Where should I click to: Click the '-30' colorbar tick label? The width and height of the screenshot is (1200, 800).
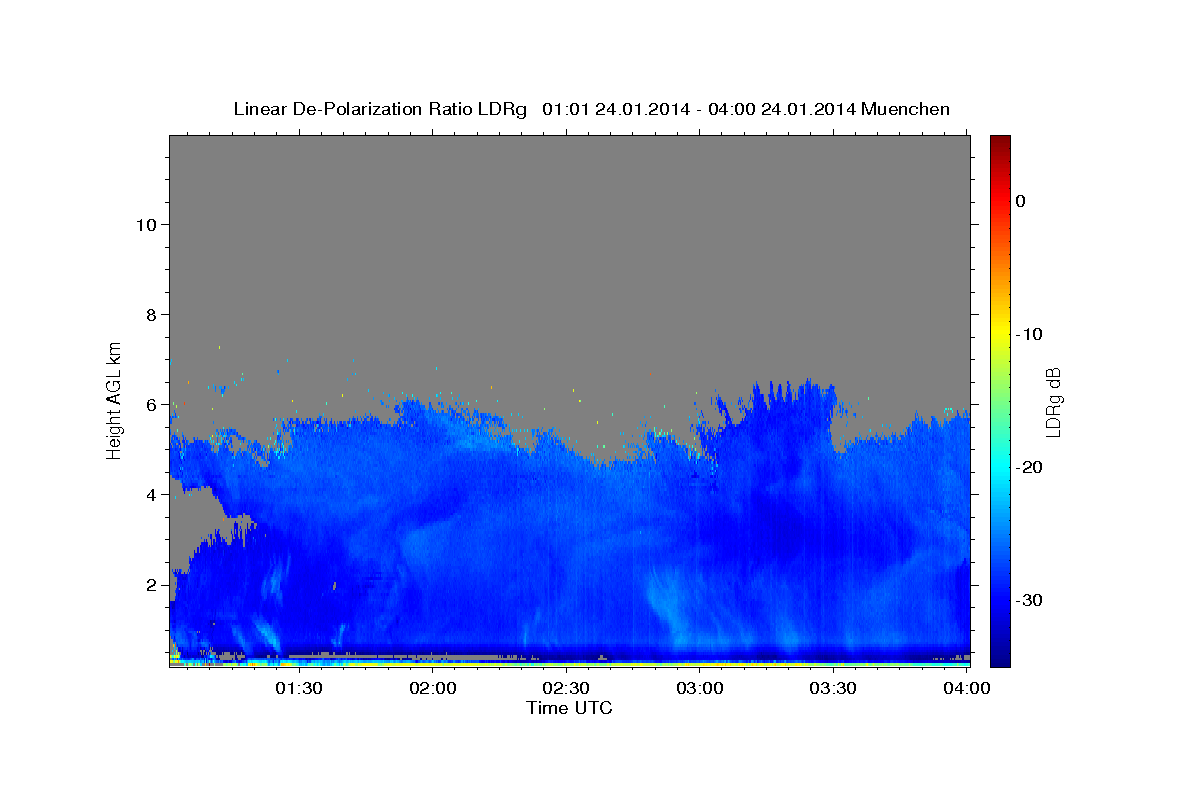[x=1030, y=600]
